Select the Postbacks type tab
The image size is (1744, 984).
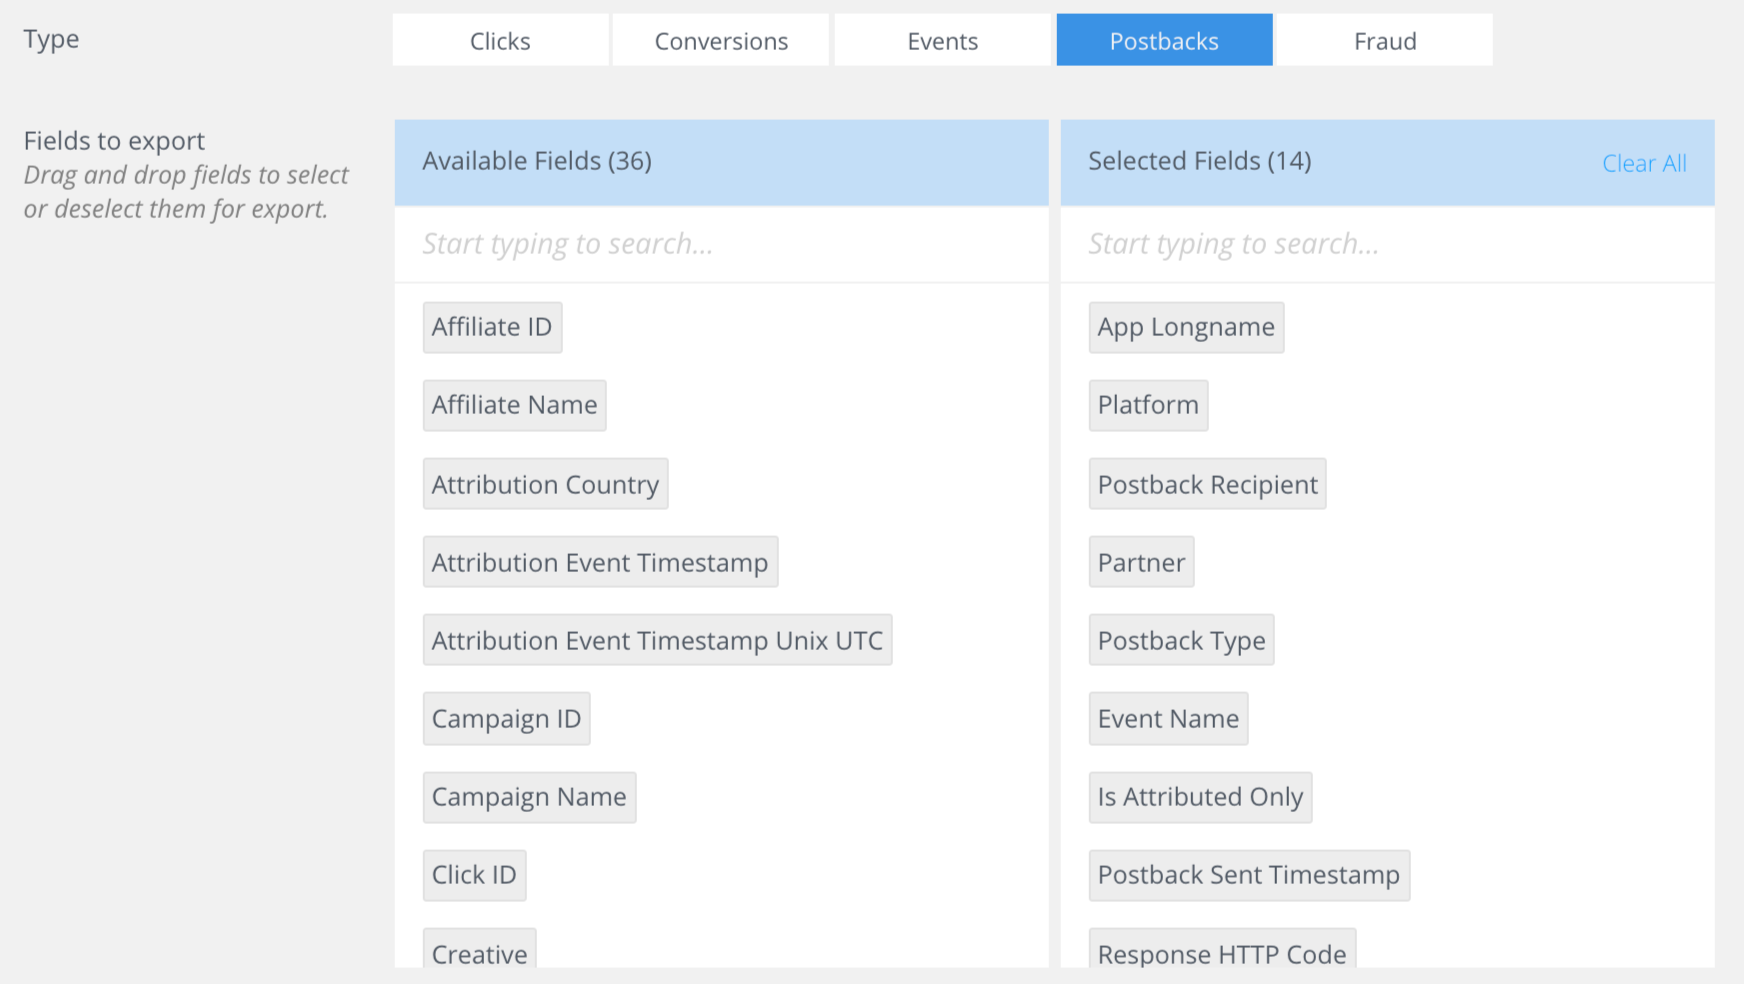1164,41
